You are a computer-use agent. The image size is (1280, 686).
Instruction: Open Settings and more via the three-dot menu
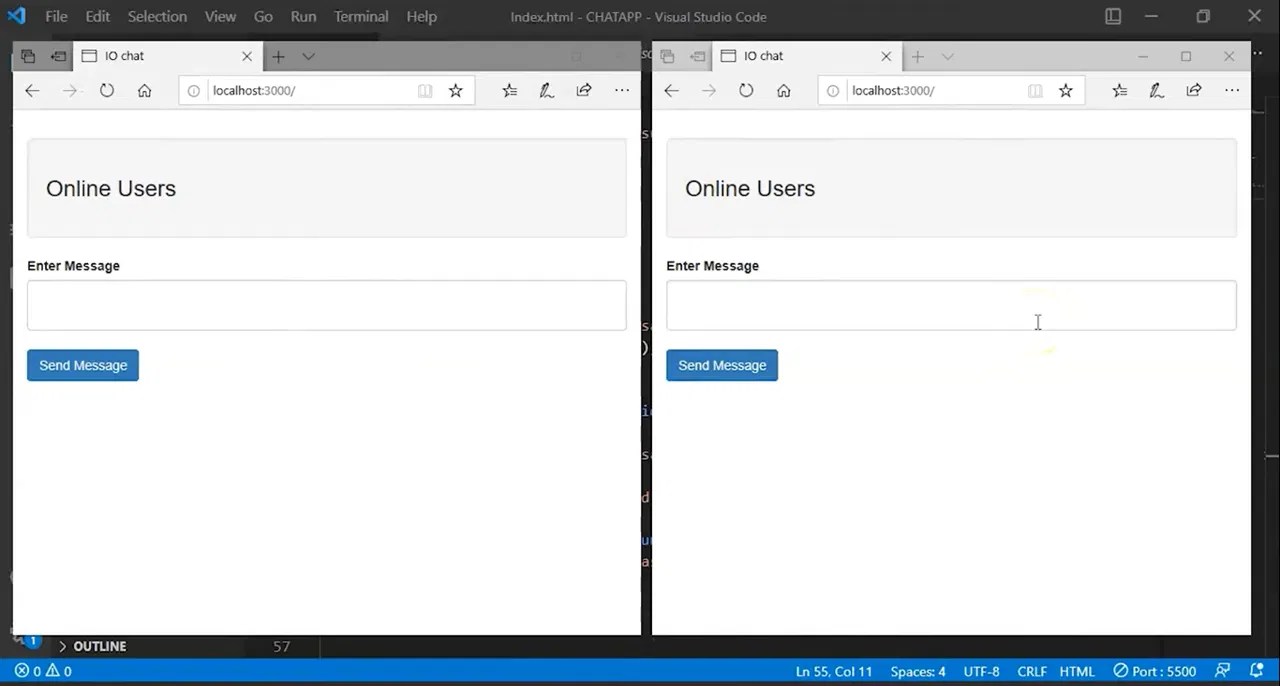click(622, 90)
